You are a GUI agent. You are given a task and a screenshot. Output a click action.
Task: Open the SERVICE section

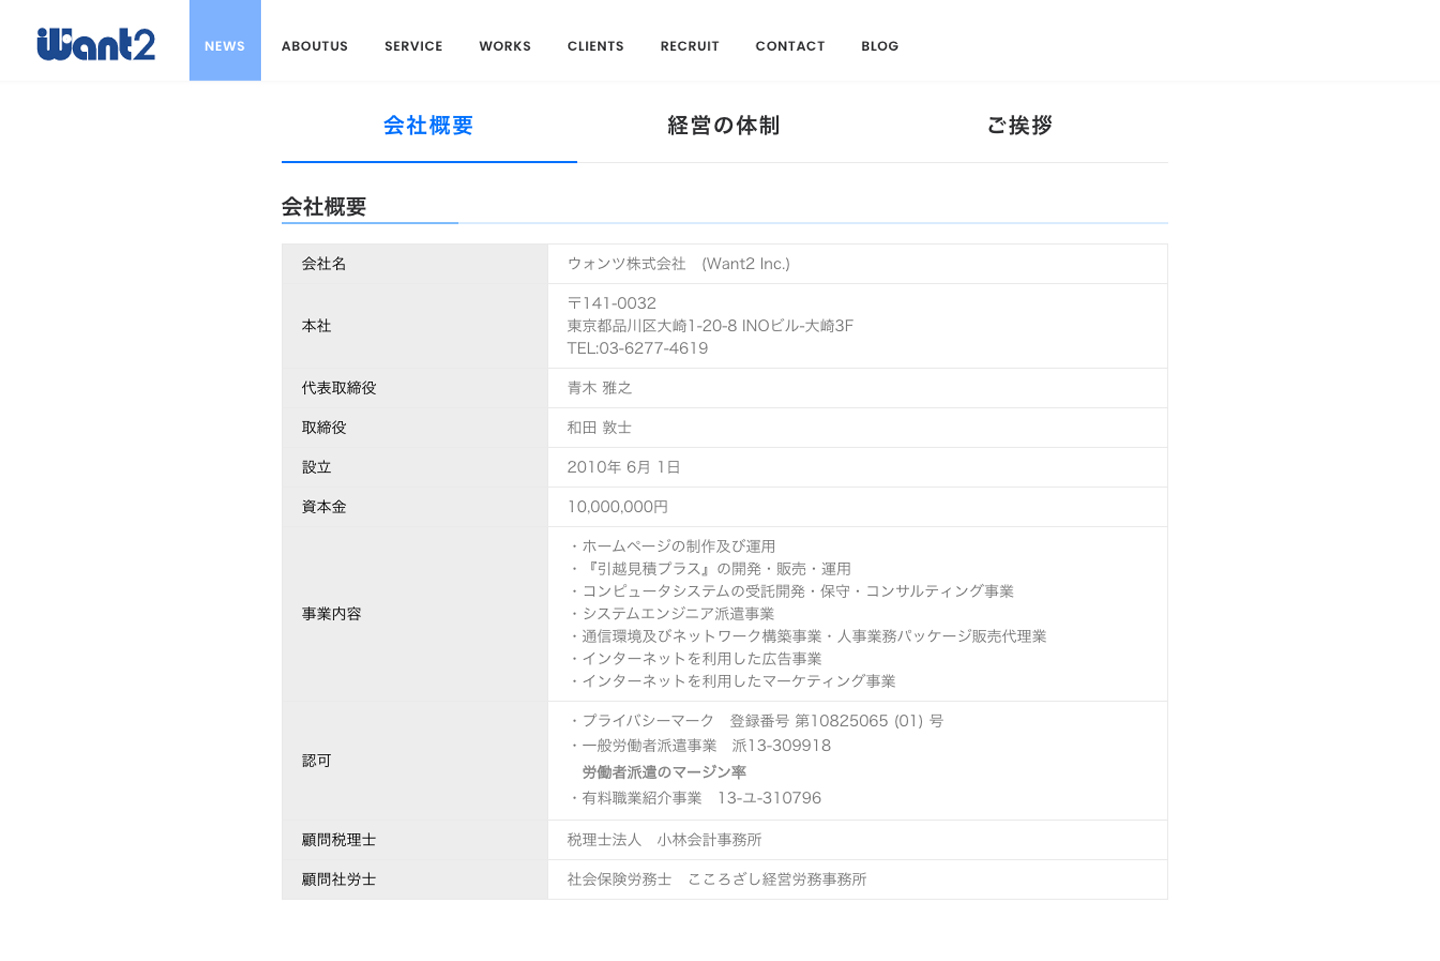click(413, 45)
